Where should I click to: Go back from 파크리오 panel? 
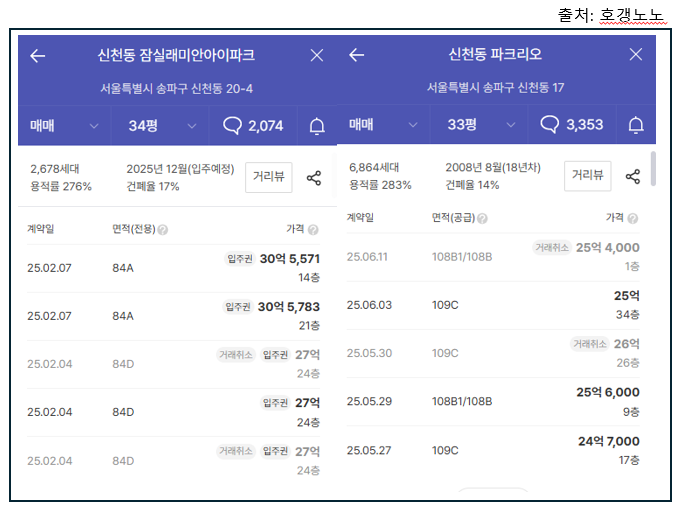tap(357, 55)
